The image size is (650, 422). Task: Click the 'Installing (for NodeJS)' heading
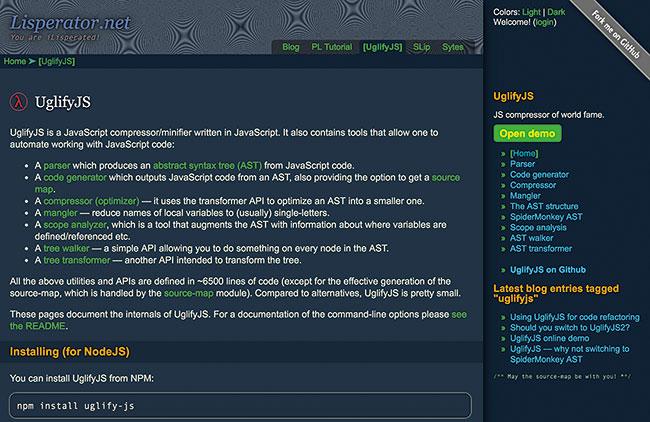[x=70, y=352]
